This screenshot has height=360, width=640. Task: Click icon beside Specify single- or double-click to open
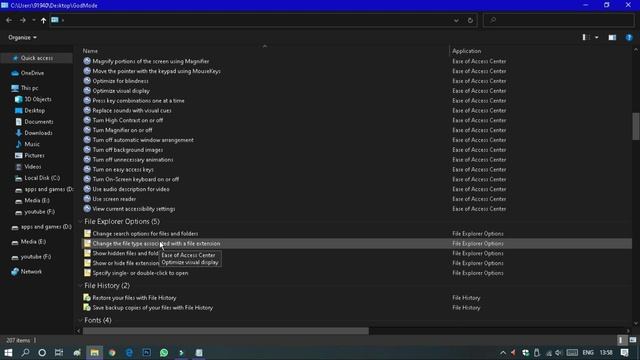tap(87, 273)
